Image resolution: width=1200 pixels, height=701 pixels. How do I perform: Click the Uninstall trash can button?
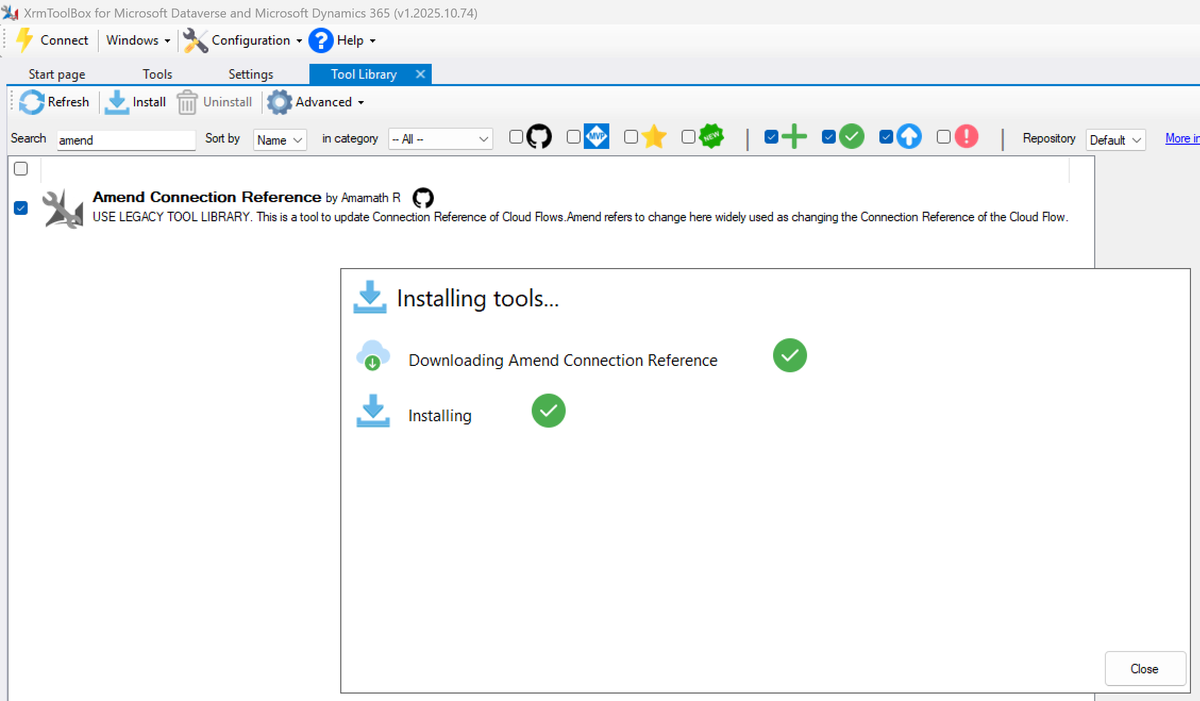click(x=214, y=102)
